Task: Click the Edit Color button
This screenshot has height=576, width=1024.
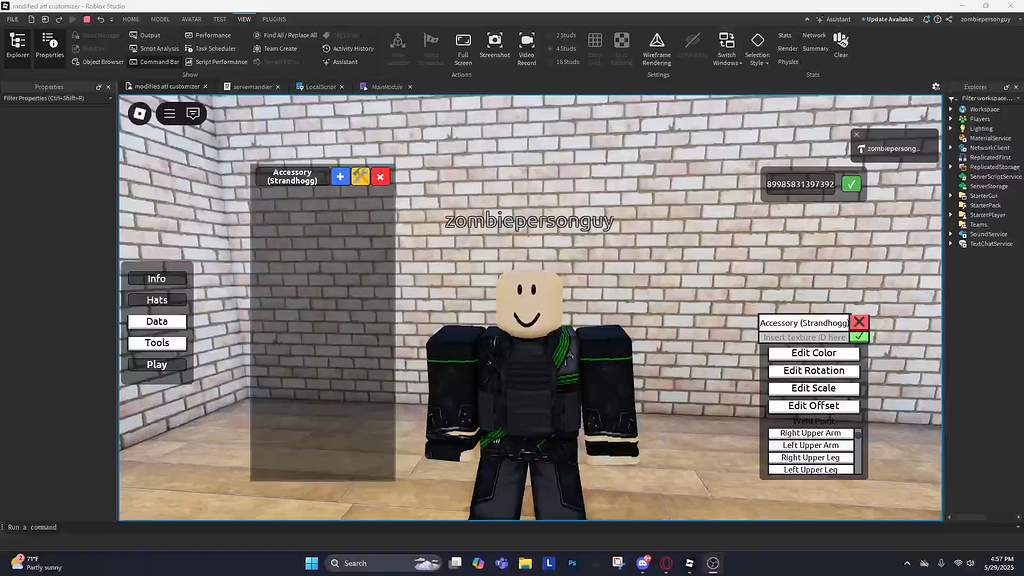Action: click(x=814, y=353)
